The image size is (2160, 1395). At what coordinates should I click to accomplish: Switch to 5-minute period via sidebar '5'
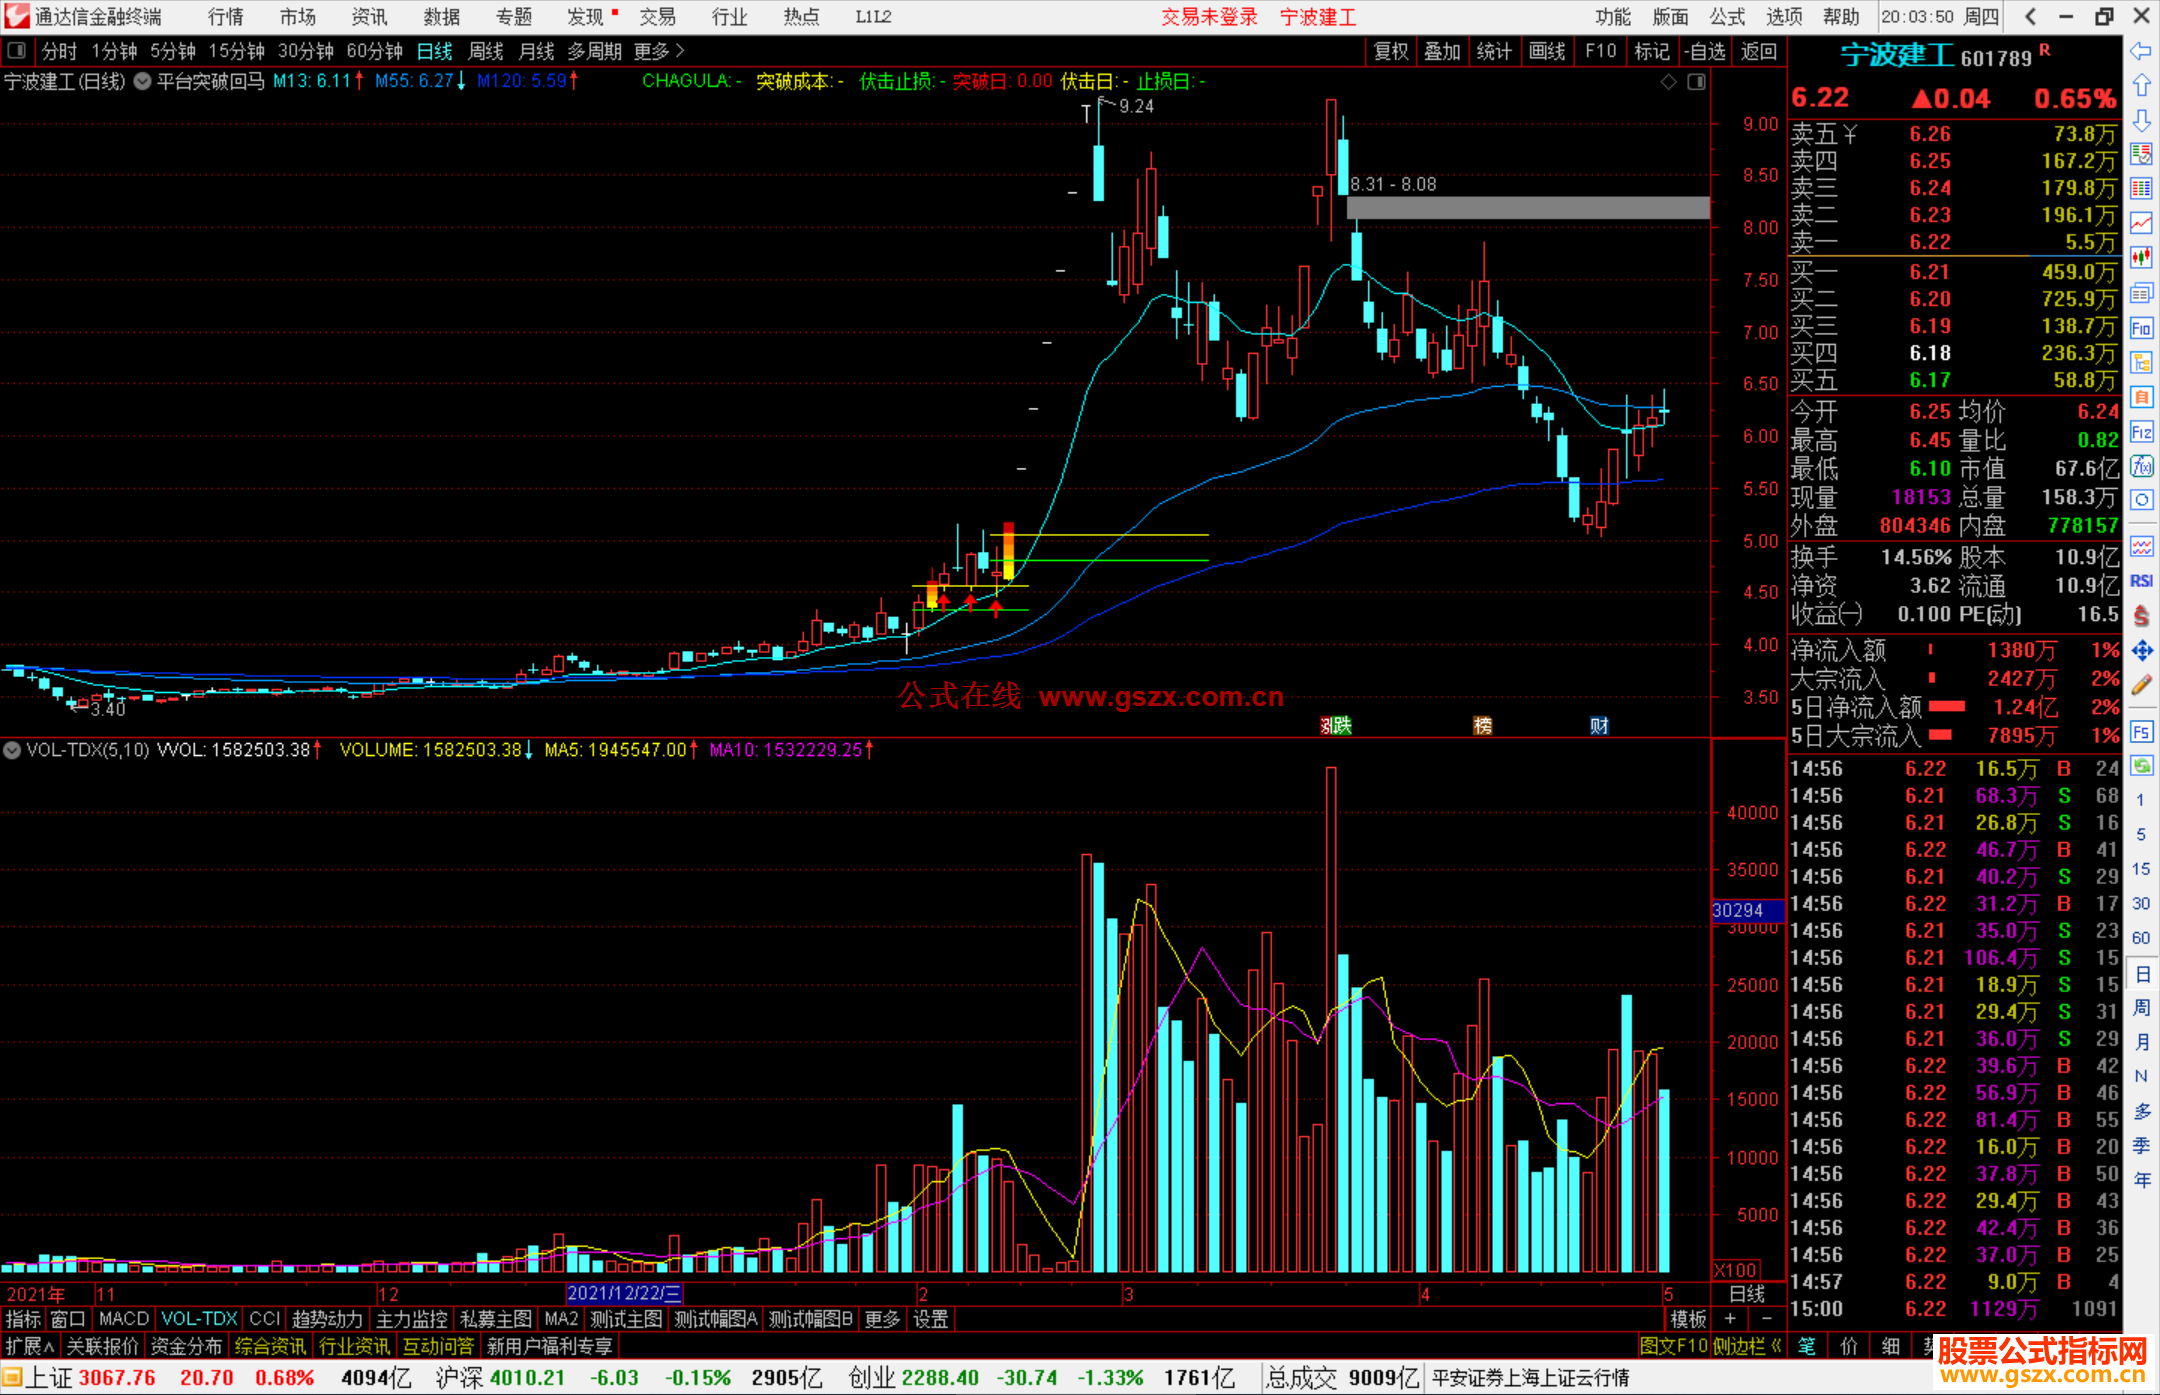pos(2140,834)
